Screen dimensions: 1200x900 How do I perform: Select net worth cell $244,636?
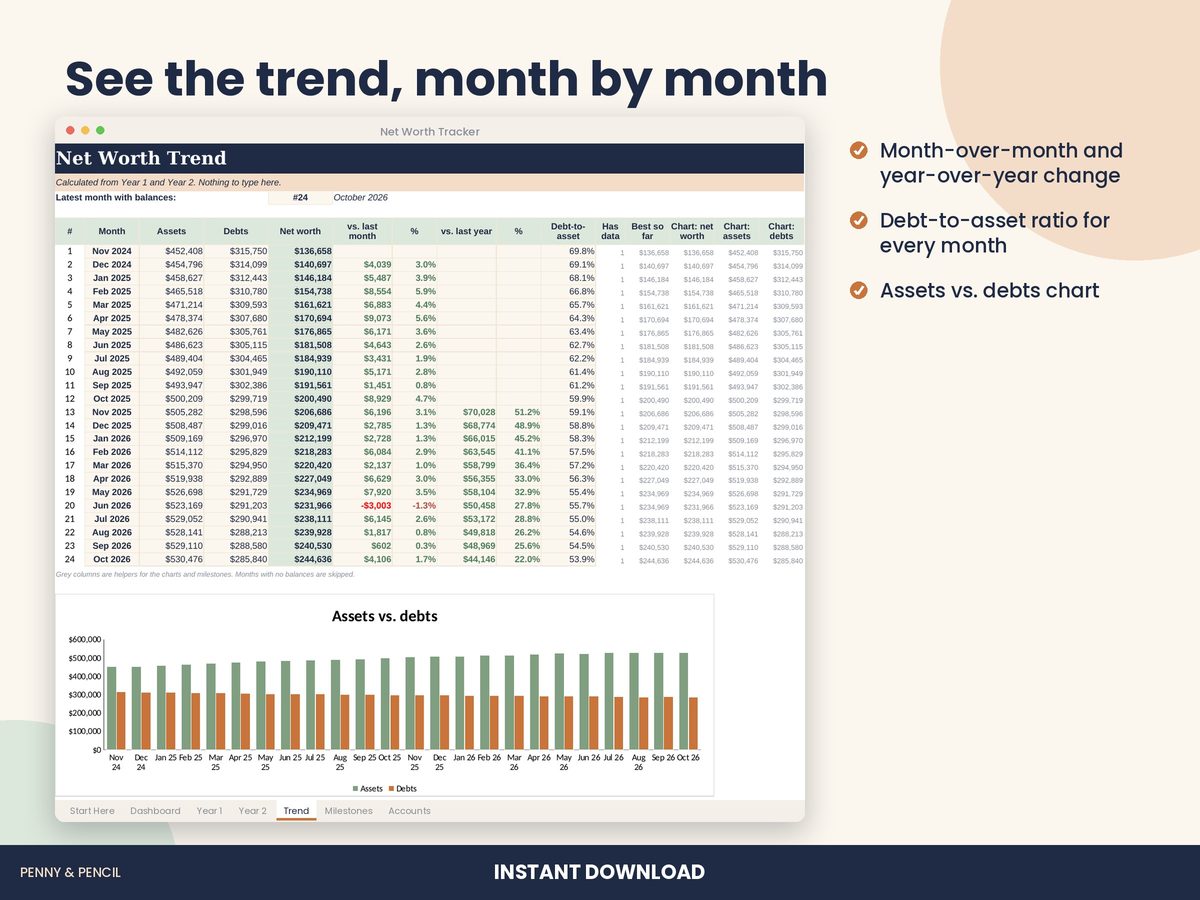coord(300,559)
